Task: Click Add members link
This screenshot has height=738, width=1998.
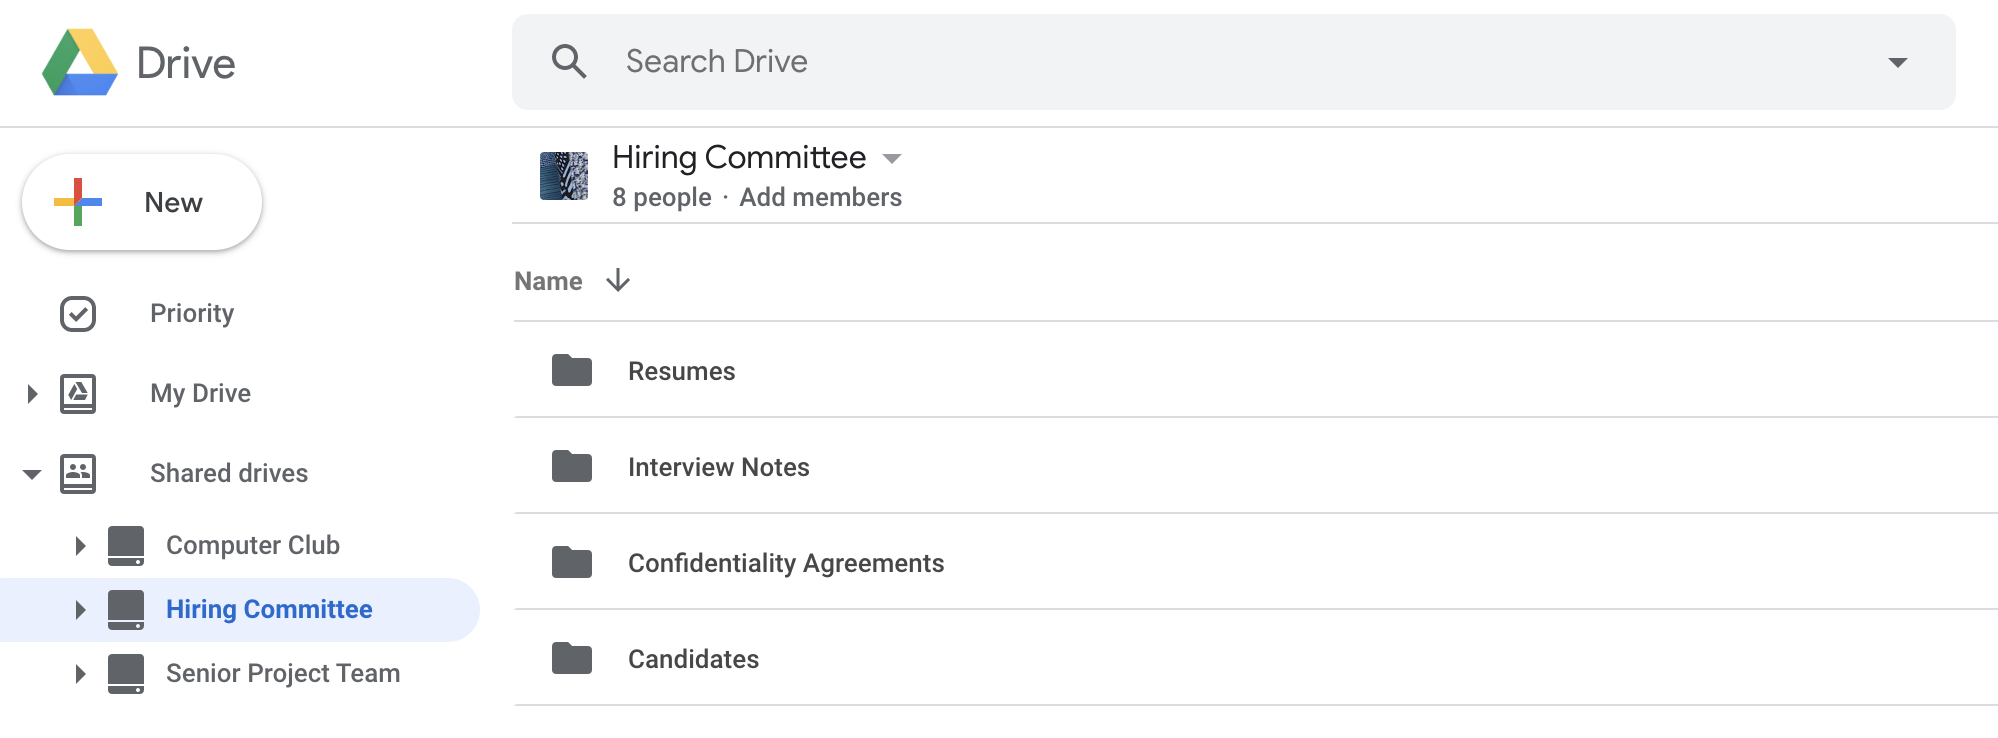Action: click(x=820, y=197)
